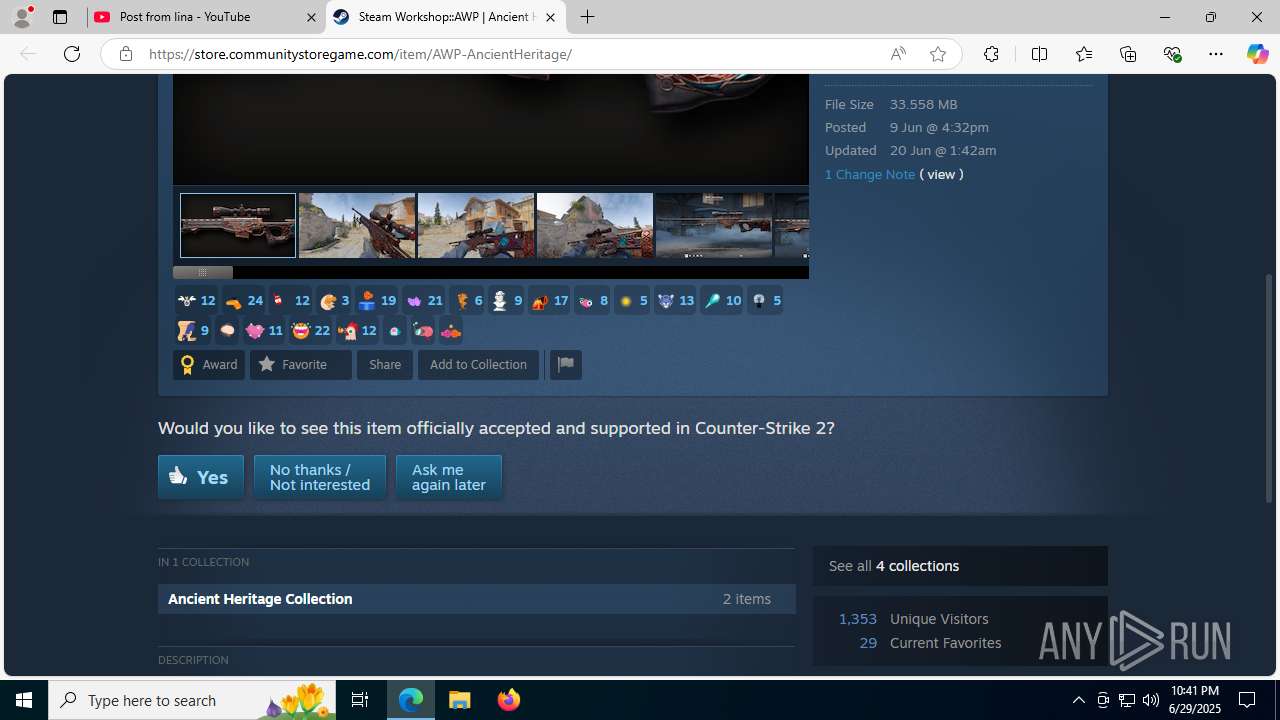Screen dimensions: 1280x720
Task: Click the thumbnail strip scrollbar handle
Action: pyautogui.click(x=203, y=272)
